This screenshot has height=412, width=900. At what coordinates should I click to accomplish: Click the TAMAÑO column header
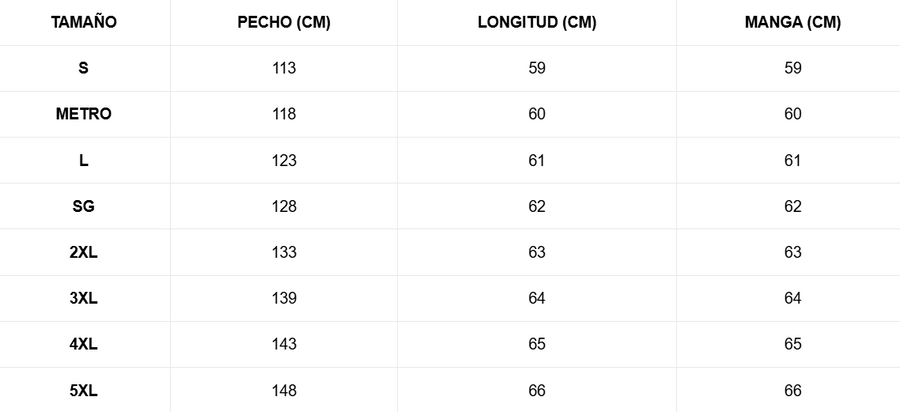coord(84,23)
